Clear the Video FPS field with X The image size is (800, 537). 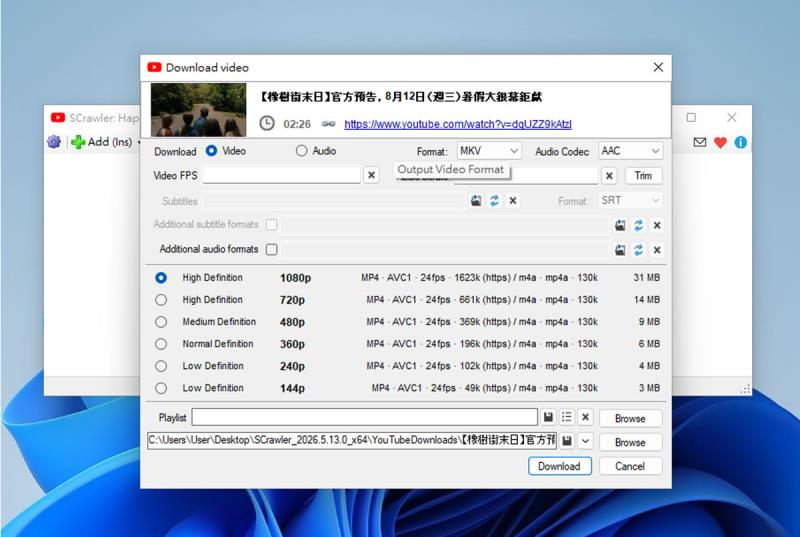point(371,175)
